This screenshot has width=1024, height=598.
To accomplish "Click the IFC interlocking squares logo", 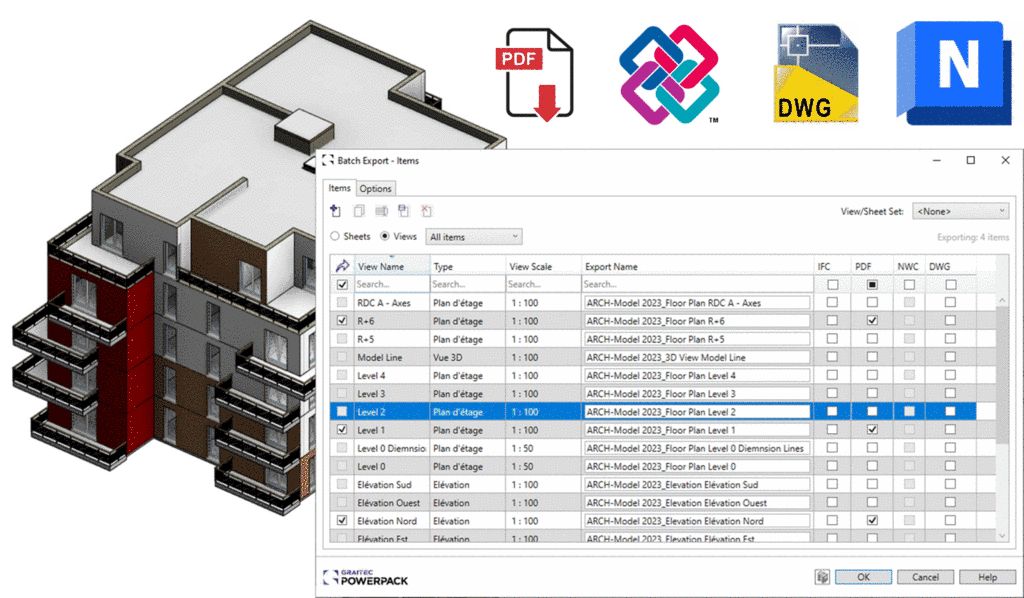I will (x=669, y=74).
